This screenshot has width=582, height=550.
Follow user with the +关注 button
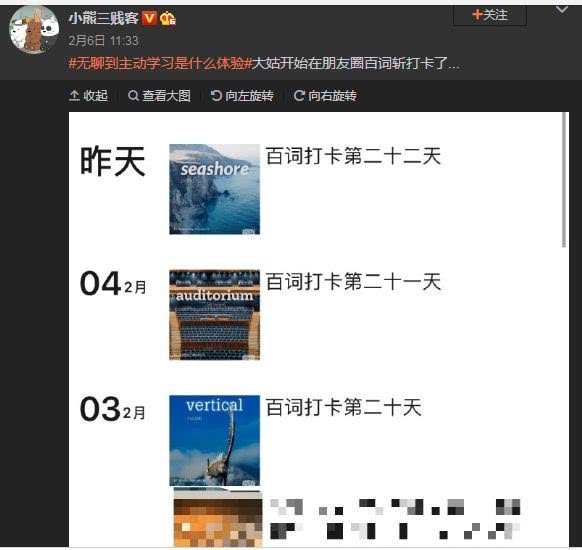click(490, 16)
